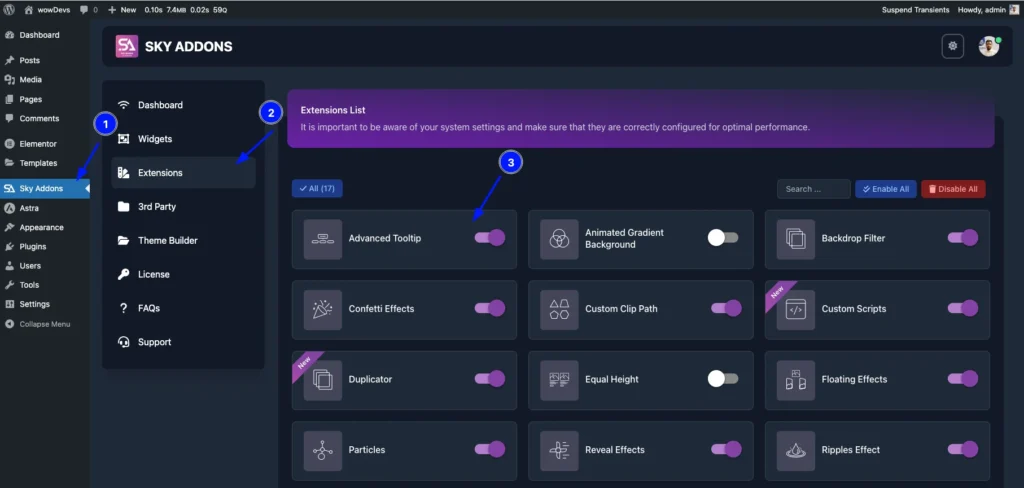Viewport: 1024px width, 488px height.
Task: Open the New content menu in the admin bar
Action: pos(122,10)
